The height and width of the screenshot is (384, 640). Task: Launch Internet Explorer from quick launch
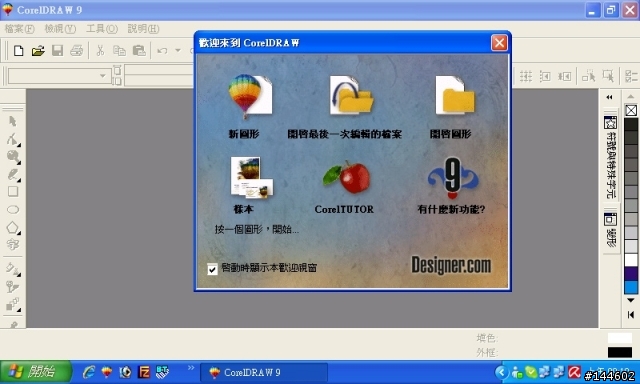coord(89,372)
